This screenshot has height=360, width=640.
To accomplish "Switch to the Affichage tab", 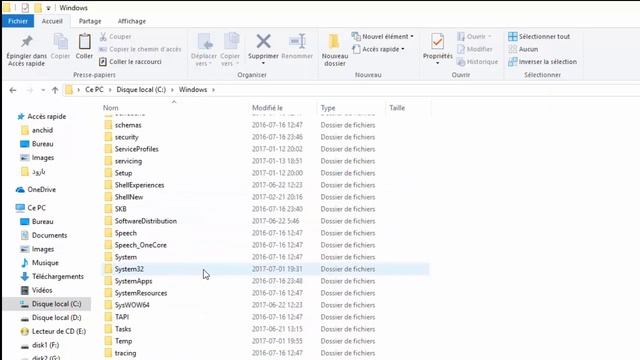I will (x=131, y=21).
